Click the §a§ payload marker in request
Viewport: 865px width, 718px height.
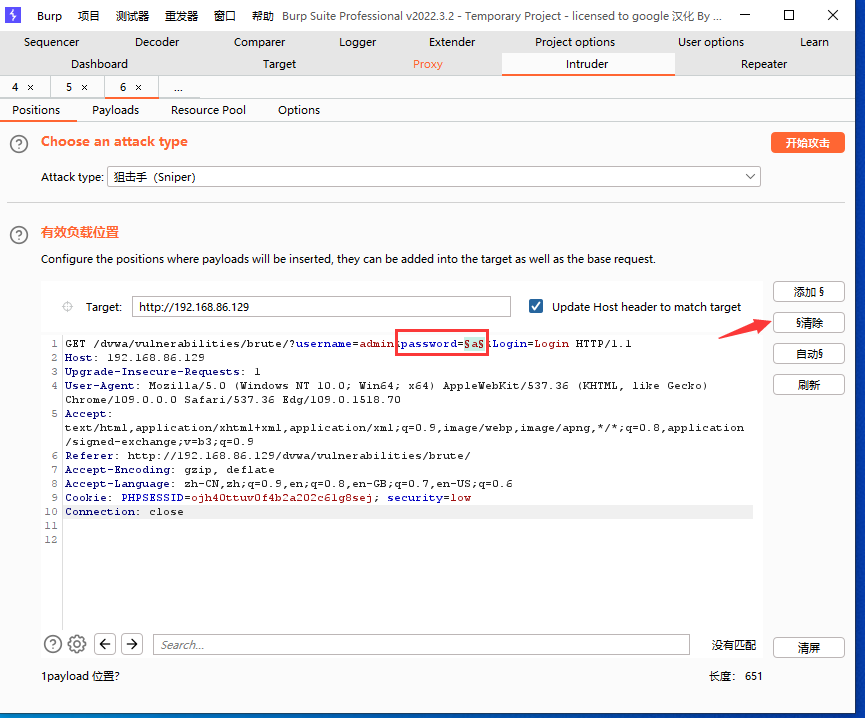pyautogui.click(x=474, y=344)
